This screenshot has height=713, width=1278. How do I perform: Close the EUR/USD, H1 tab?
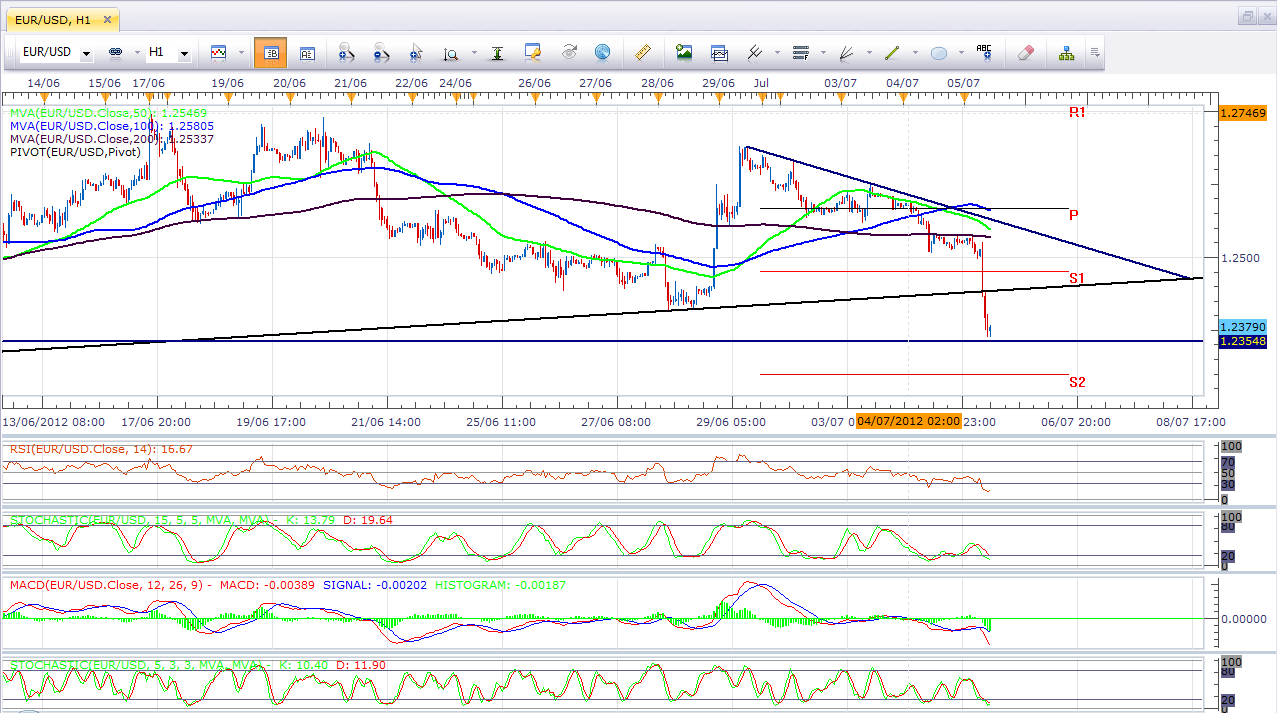point(109,18)
